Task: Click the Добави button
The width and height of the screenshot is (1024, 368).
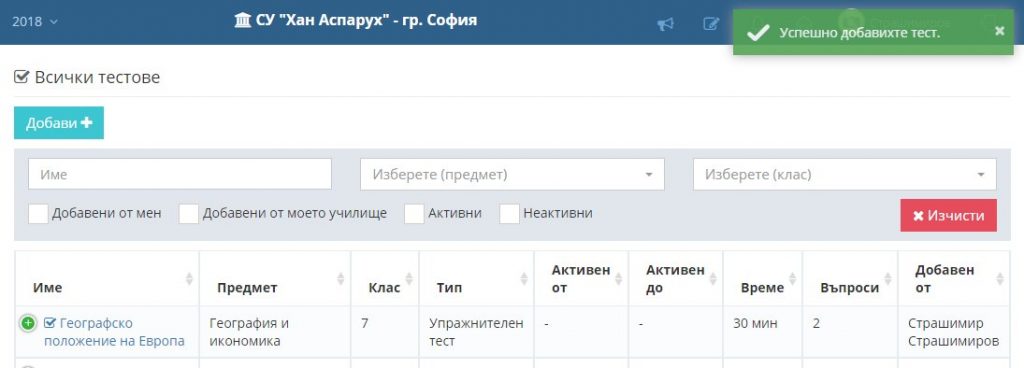Action: click(59, 123)
